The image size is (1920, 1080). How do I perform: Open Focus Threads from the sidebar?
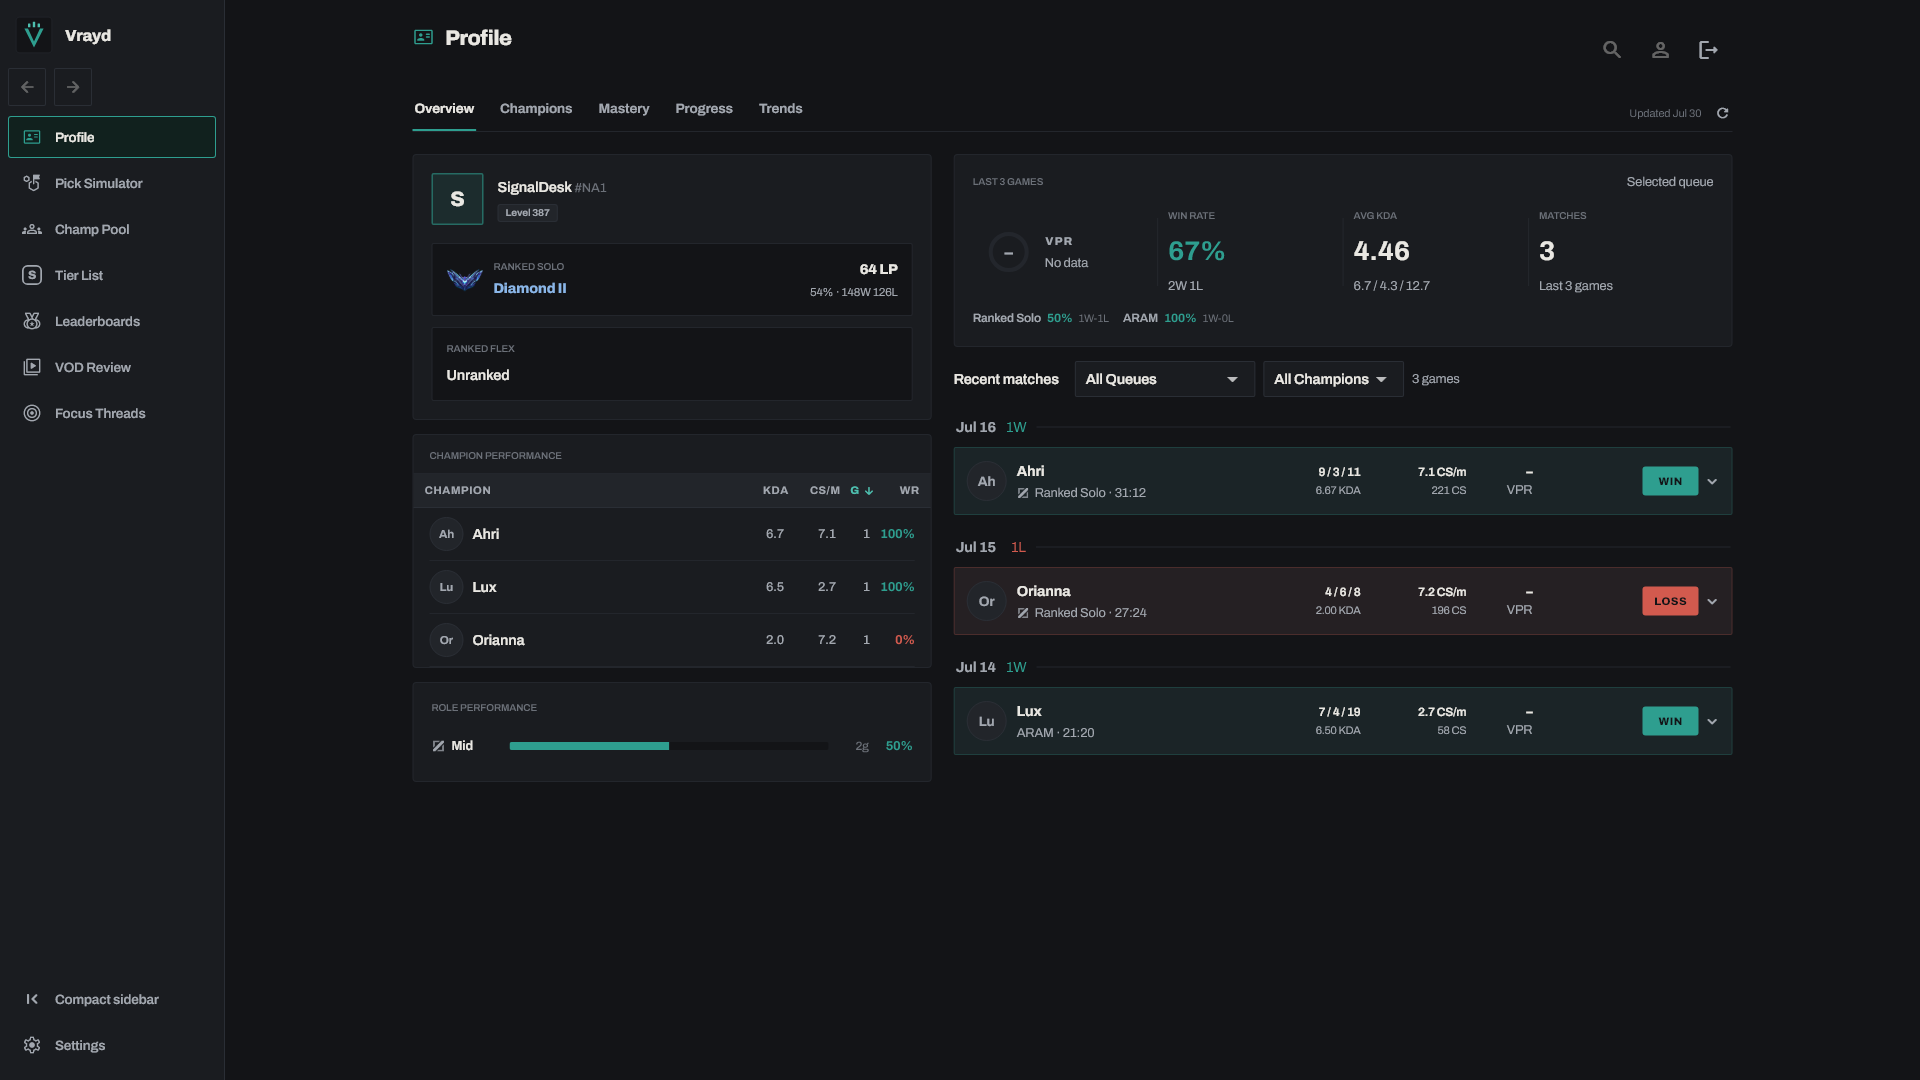(112, 413)
